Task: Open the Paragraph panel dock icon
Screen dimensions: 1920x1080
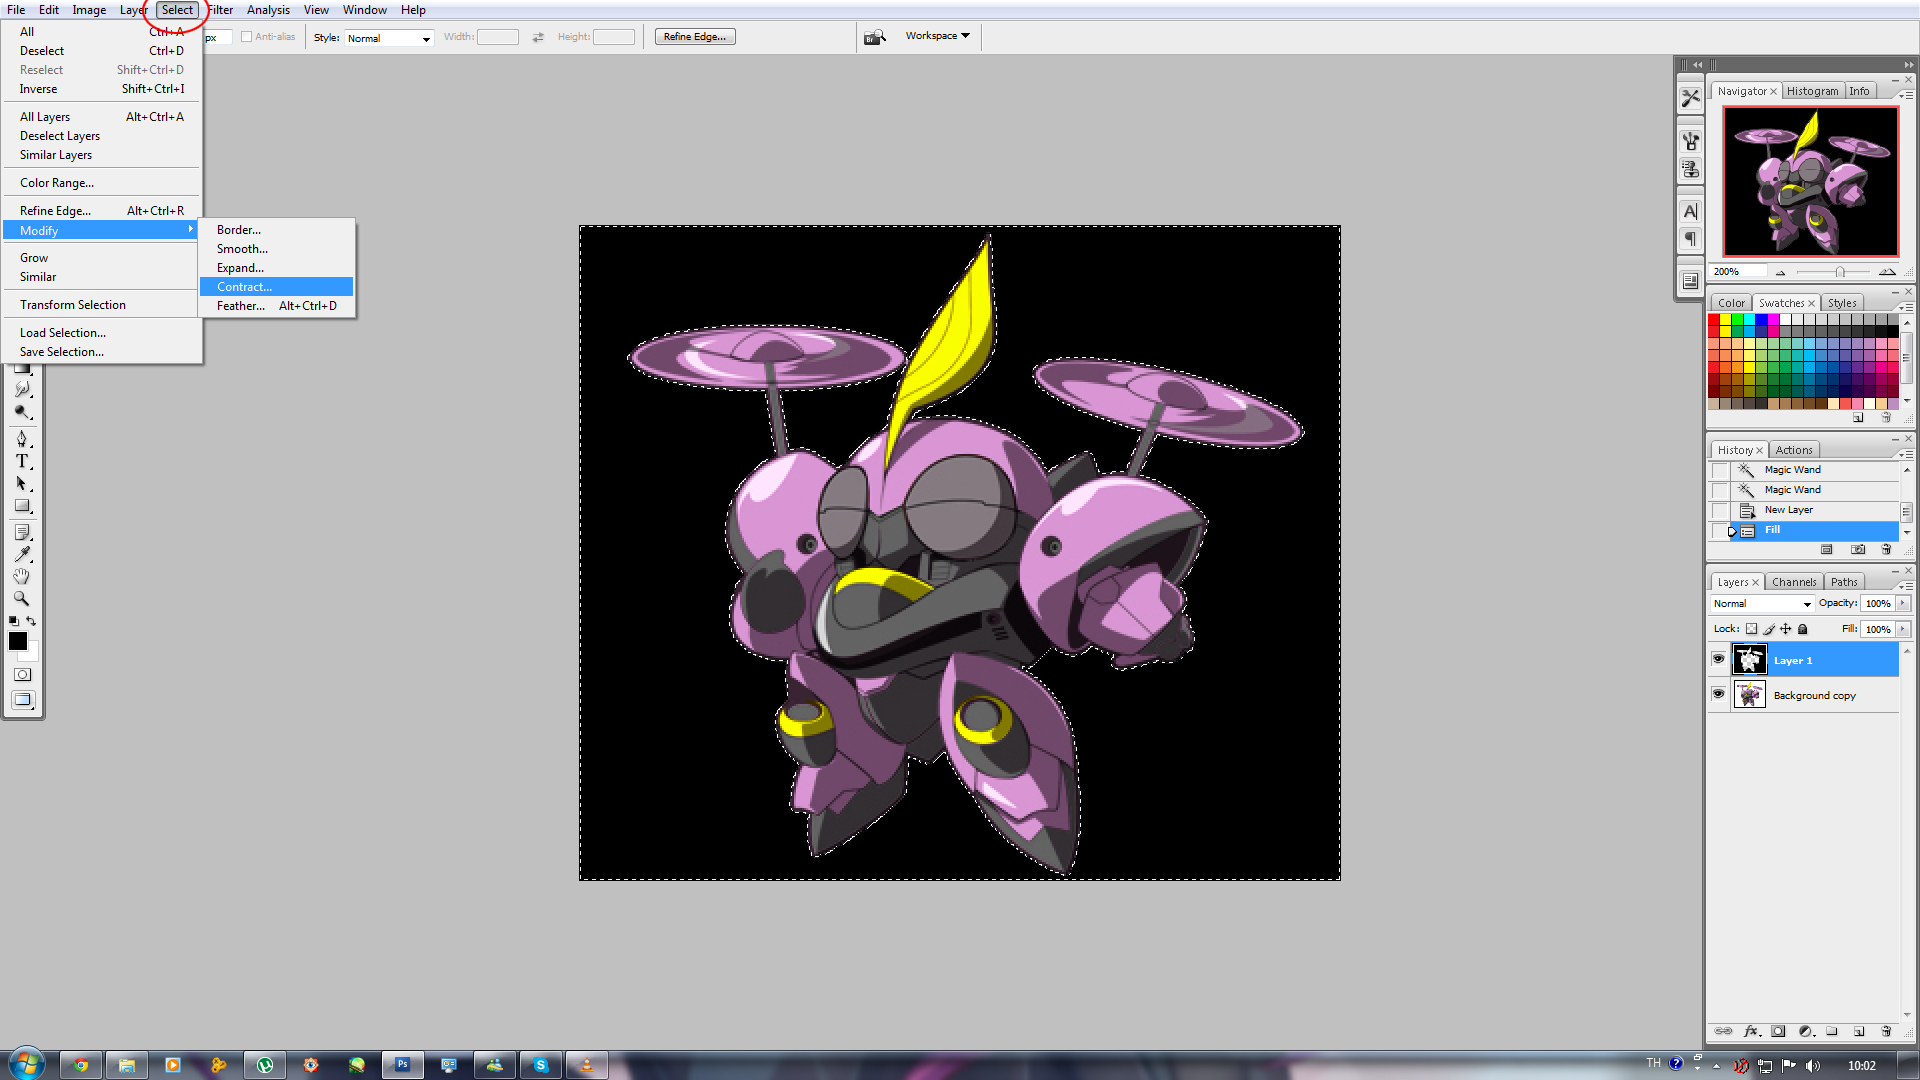Action: click(1690, 239)
